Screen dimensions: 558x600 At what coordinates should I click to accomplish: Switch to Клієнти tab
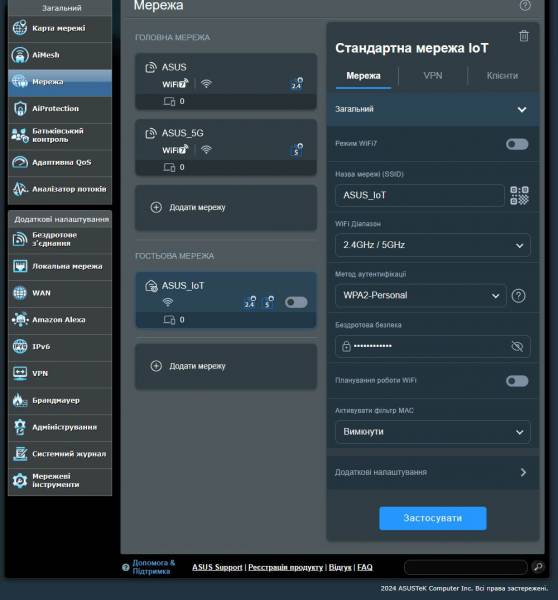502,76
